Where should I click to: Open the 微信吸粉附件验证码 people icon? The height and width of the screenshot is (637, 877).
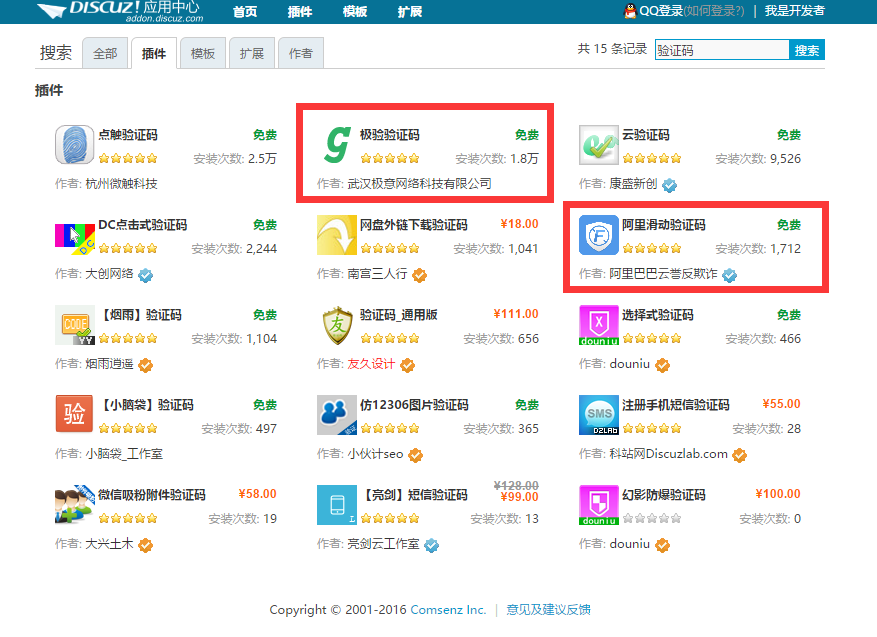[x=74, y=505]
